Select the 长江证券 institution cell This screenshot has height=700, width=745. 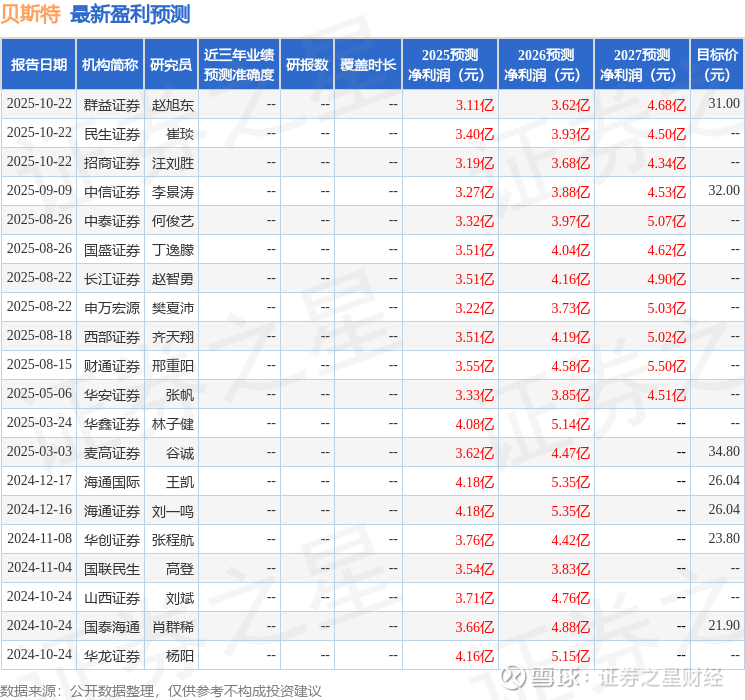[x=112, y=279]
